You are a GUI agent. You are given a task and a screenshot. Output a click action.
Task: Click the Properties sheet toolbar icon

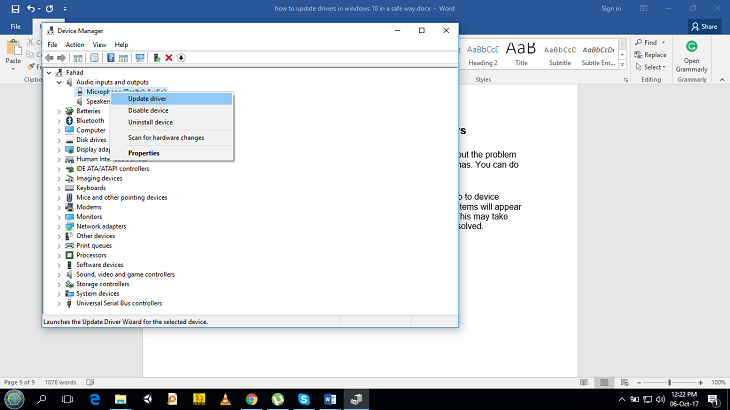(x=95, y=58)
